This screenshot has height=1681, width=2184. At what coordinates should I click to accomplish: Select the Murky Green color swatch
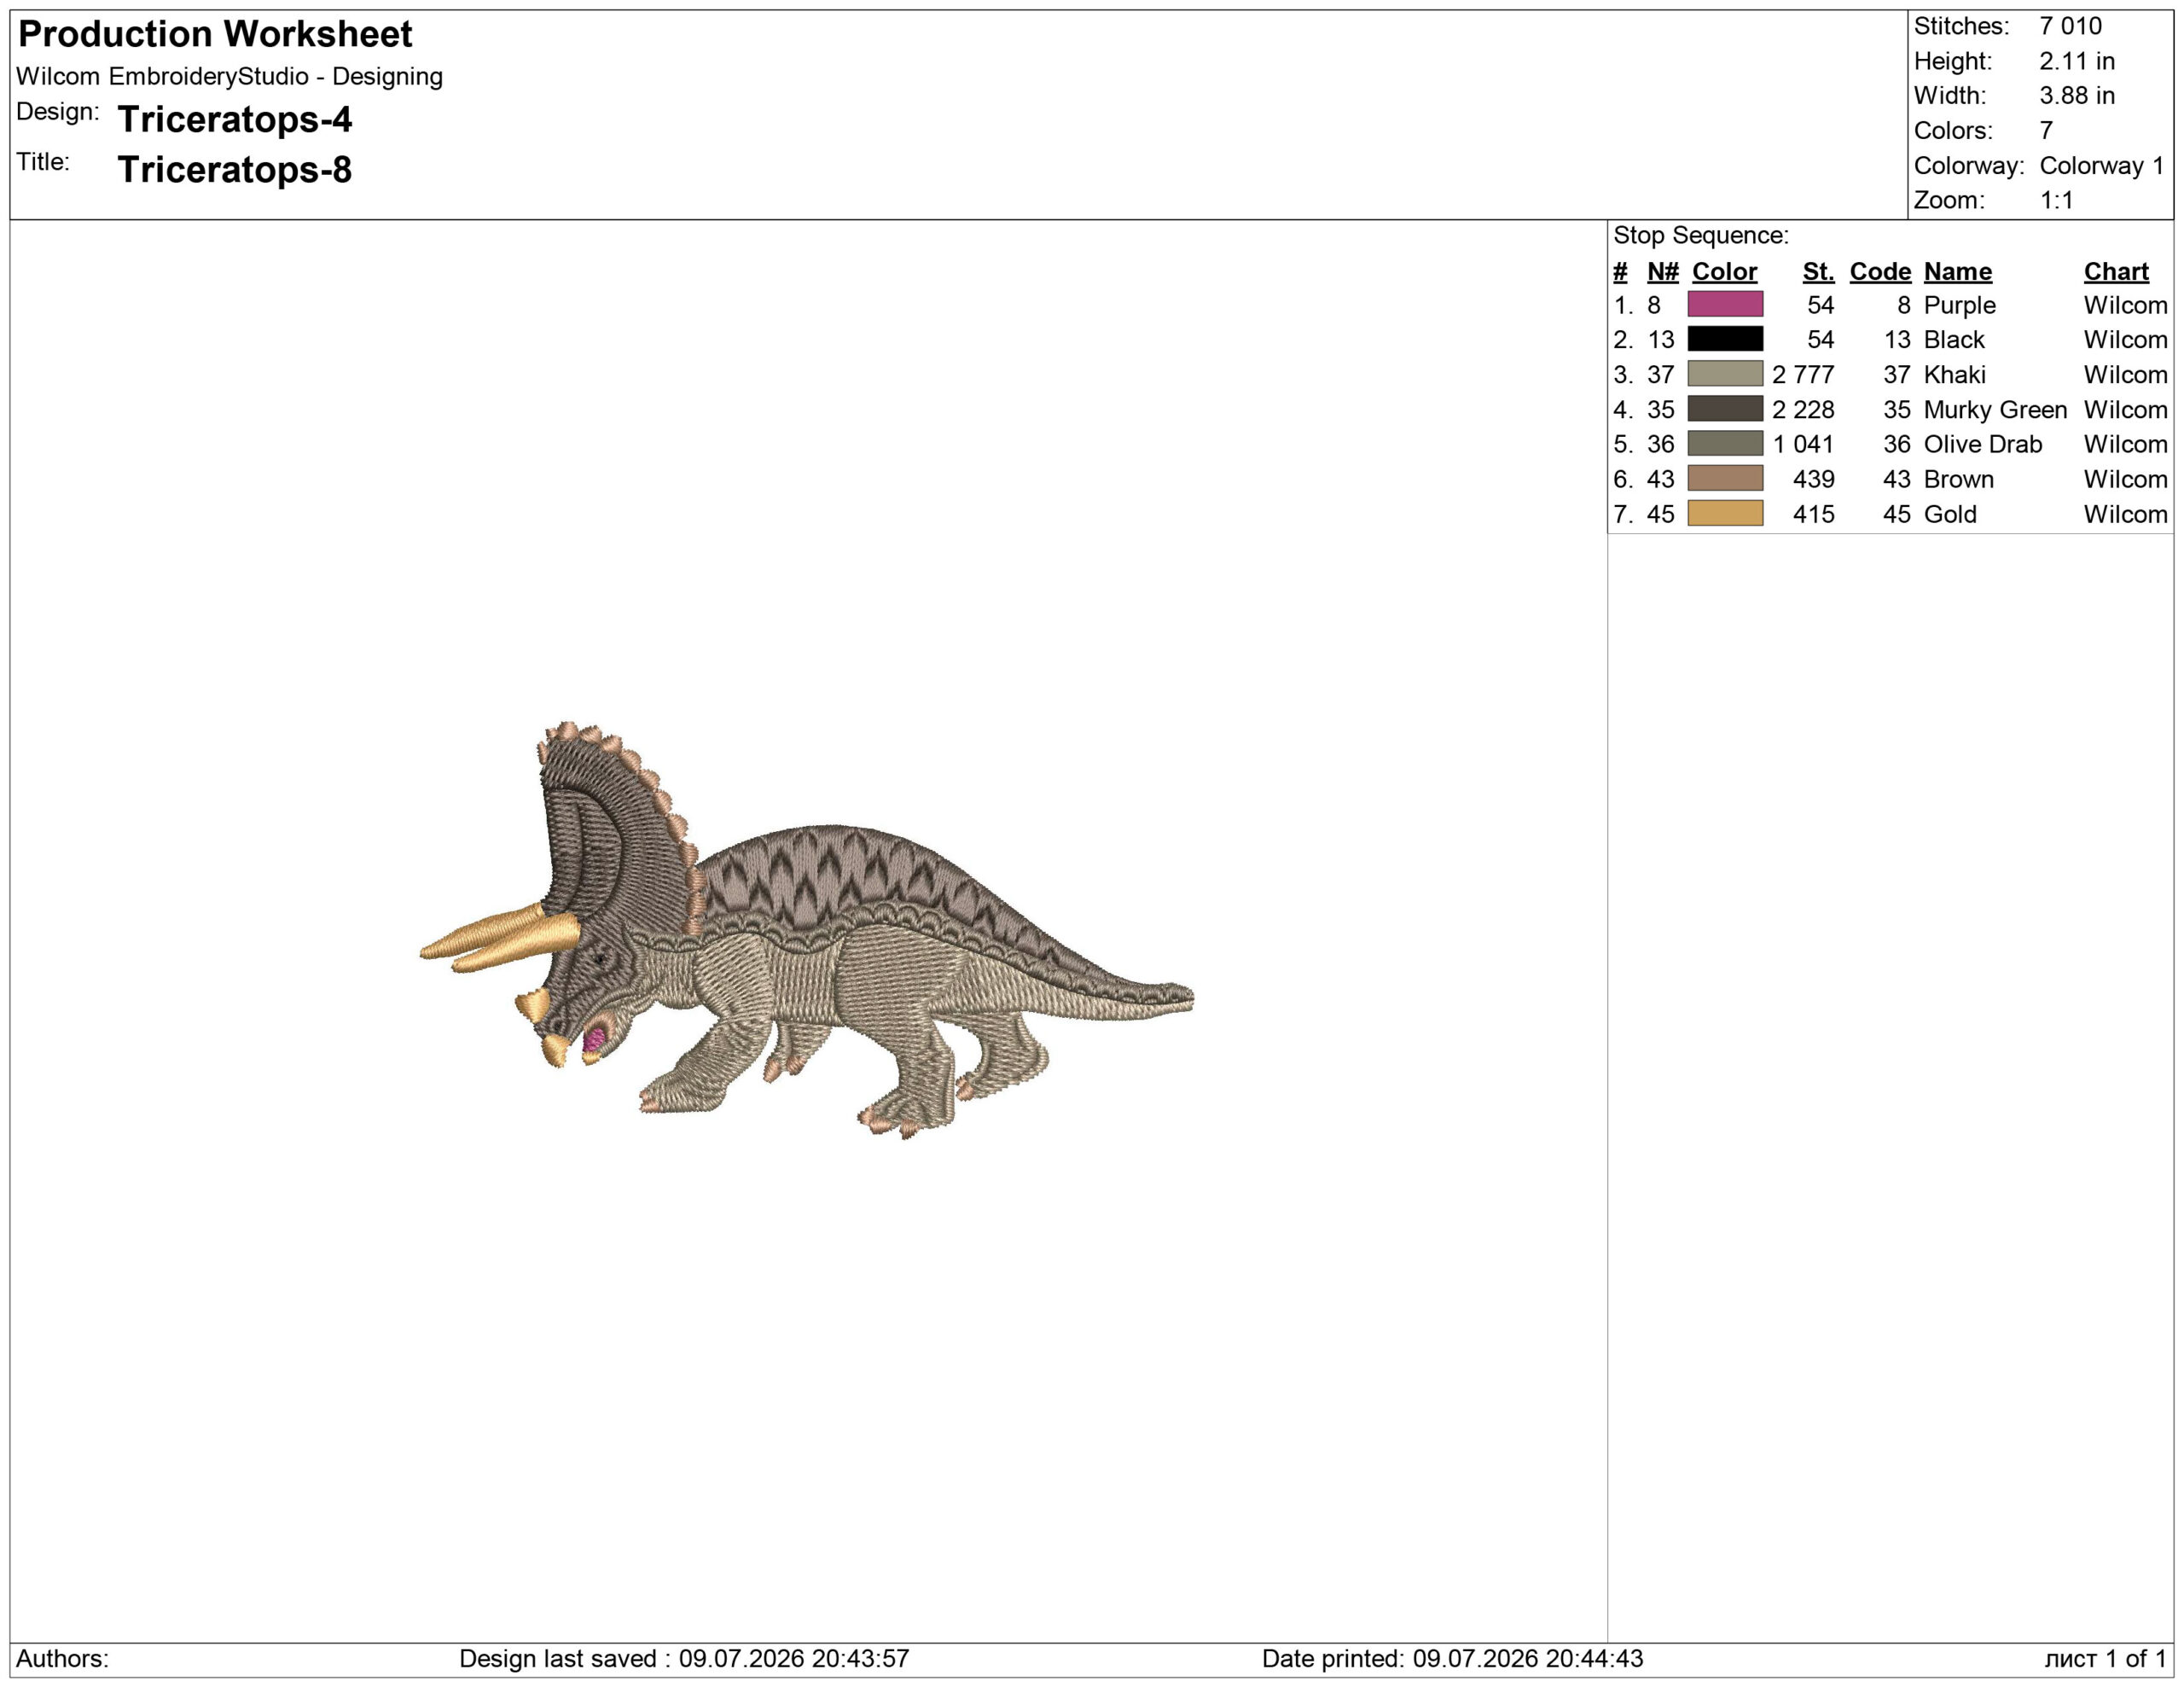point(1725,409)
